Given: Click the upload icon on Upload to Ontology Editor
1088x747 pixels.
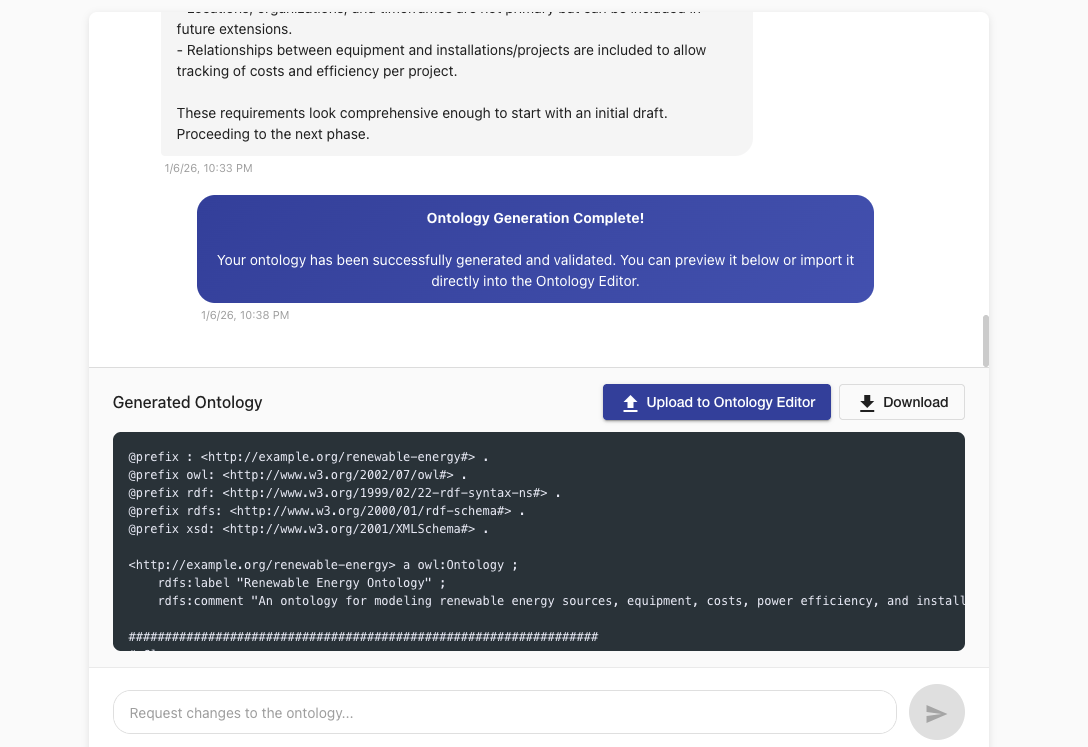Looking at the screenshot, I should pyautogui.click(x=630, y=402).
